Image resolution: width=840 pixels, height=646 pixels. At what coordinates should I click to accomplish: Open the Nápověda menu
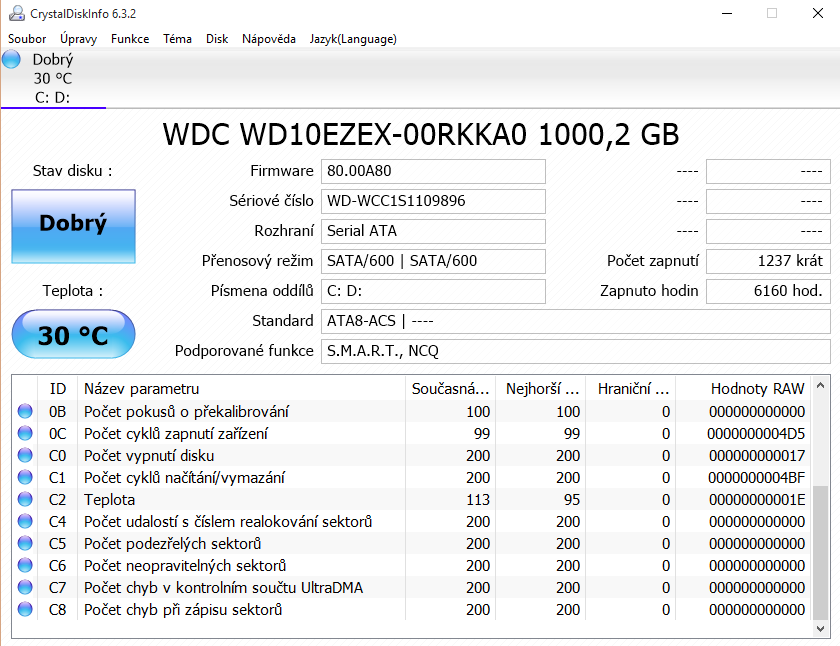269,39
